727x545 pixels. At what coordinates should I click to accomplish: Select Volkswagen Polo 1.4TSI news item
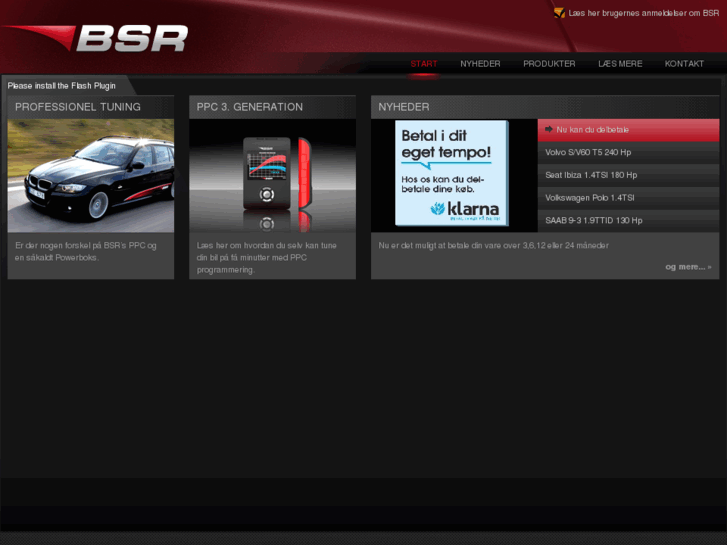(628, 198)
